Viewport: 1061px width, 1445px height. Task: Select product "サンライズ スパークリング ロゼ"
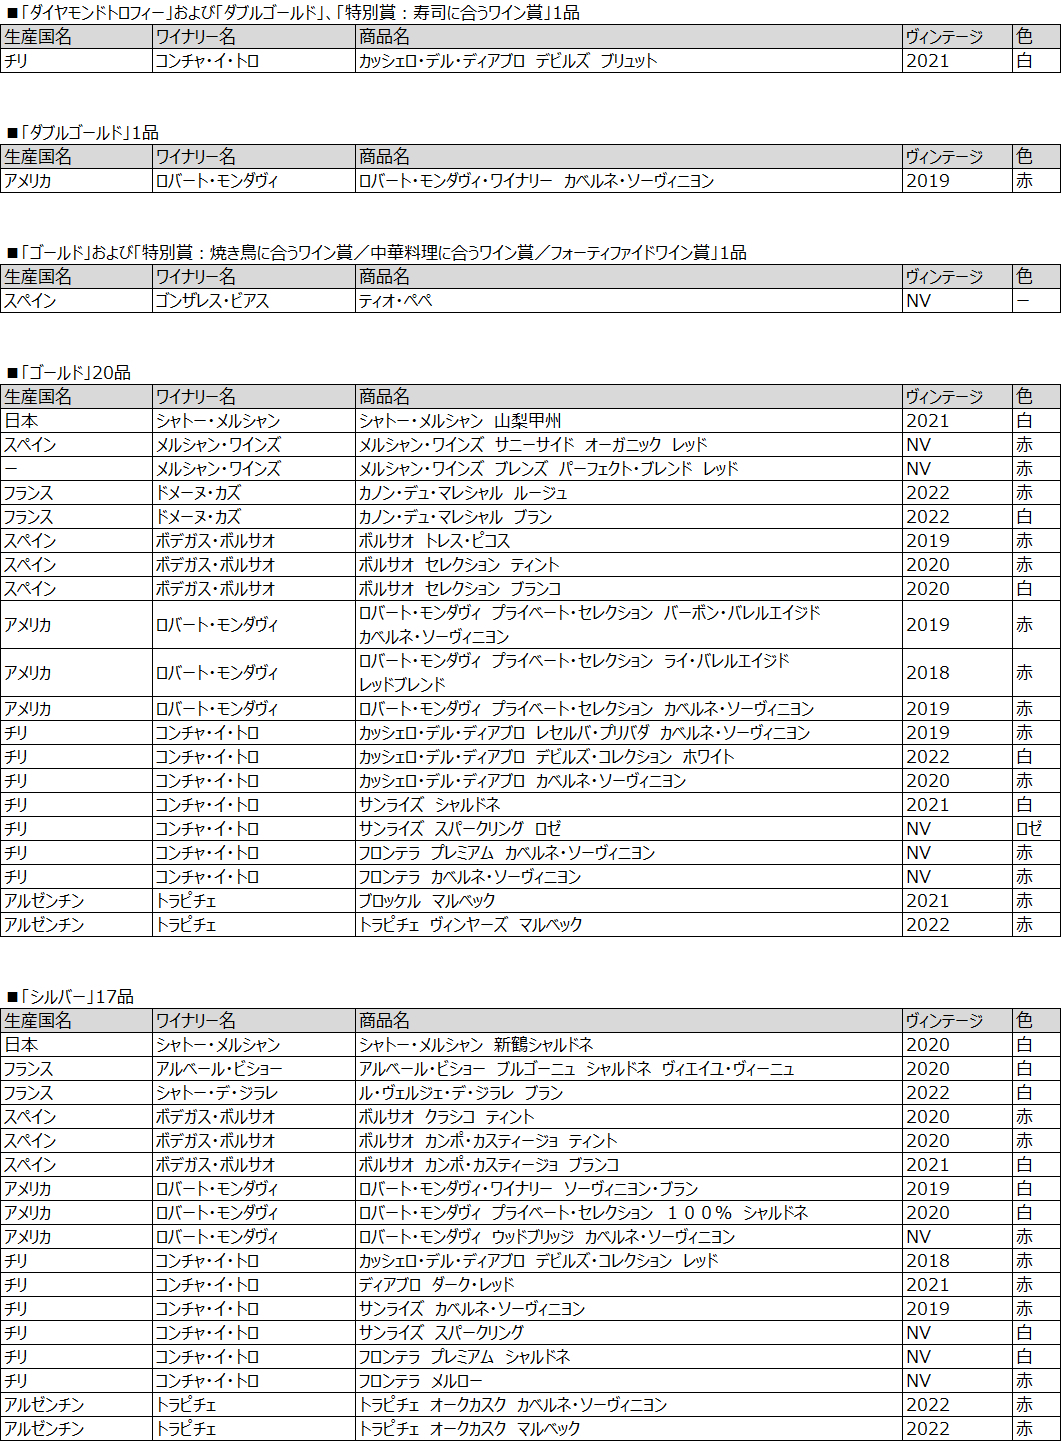click(460, 829)
